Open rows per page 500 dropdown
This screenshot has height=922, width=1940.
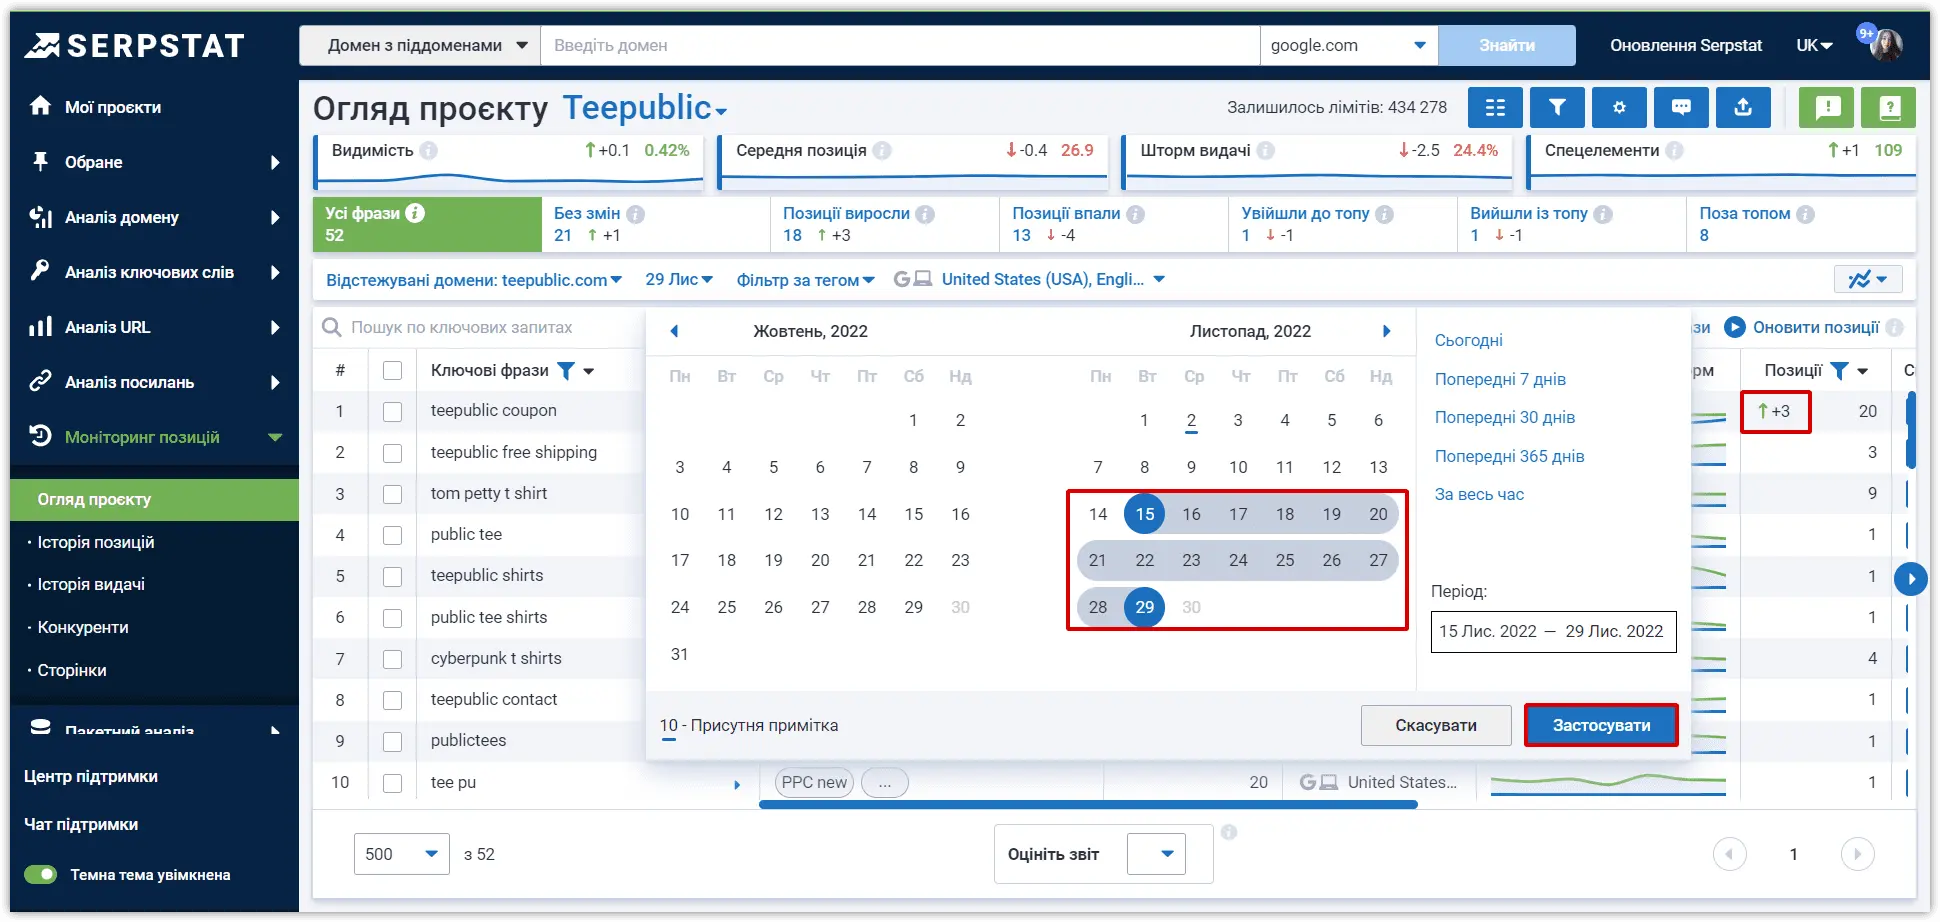point(401,854)
